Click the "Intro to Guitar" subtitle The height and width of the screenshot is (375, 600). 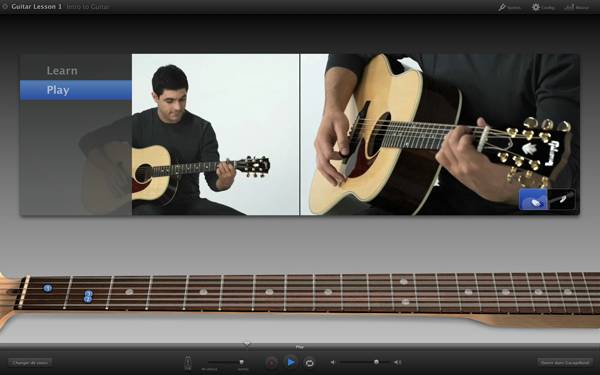click(88, 7)
